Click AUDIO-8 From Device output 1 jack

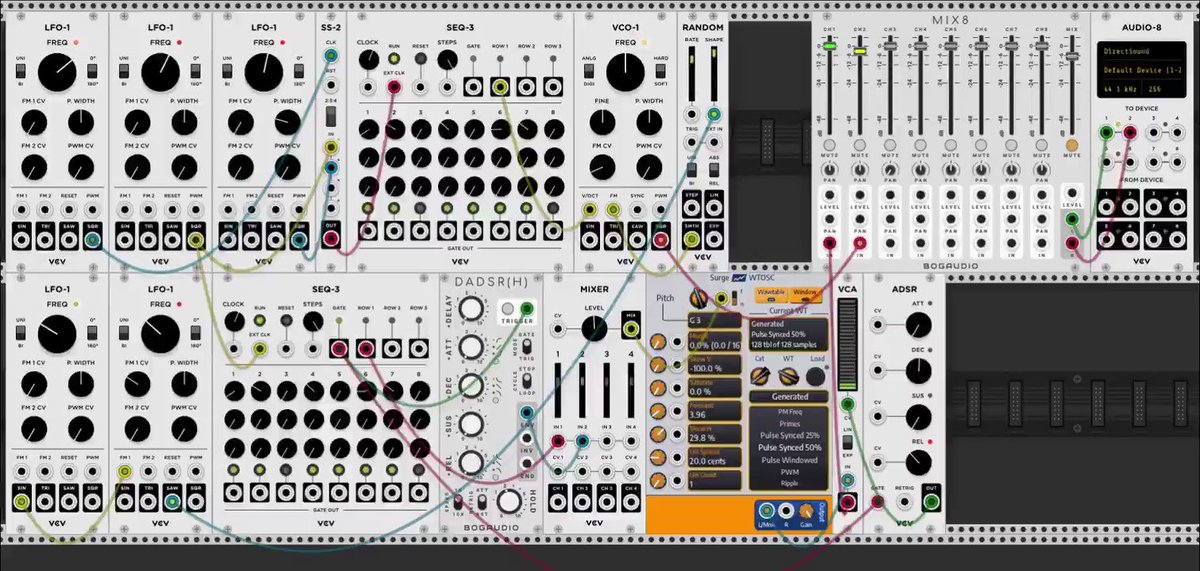click(1107, 206)
